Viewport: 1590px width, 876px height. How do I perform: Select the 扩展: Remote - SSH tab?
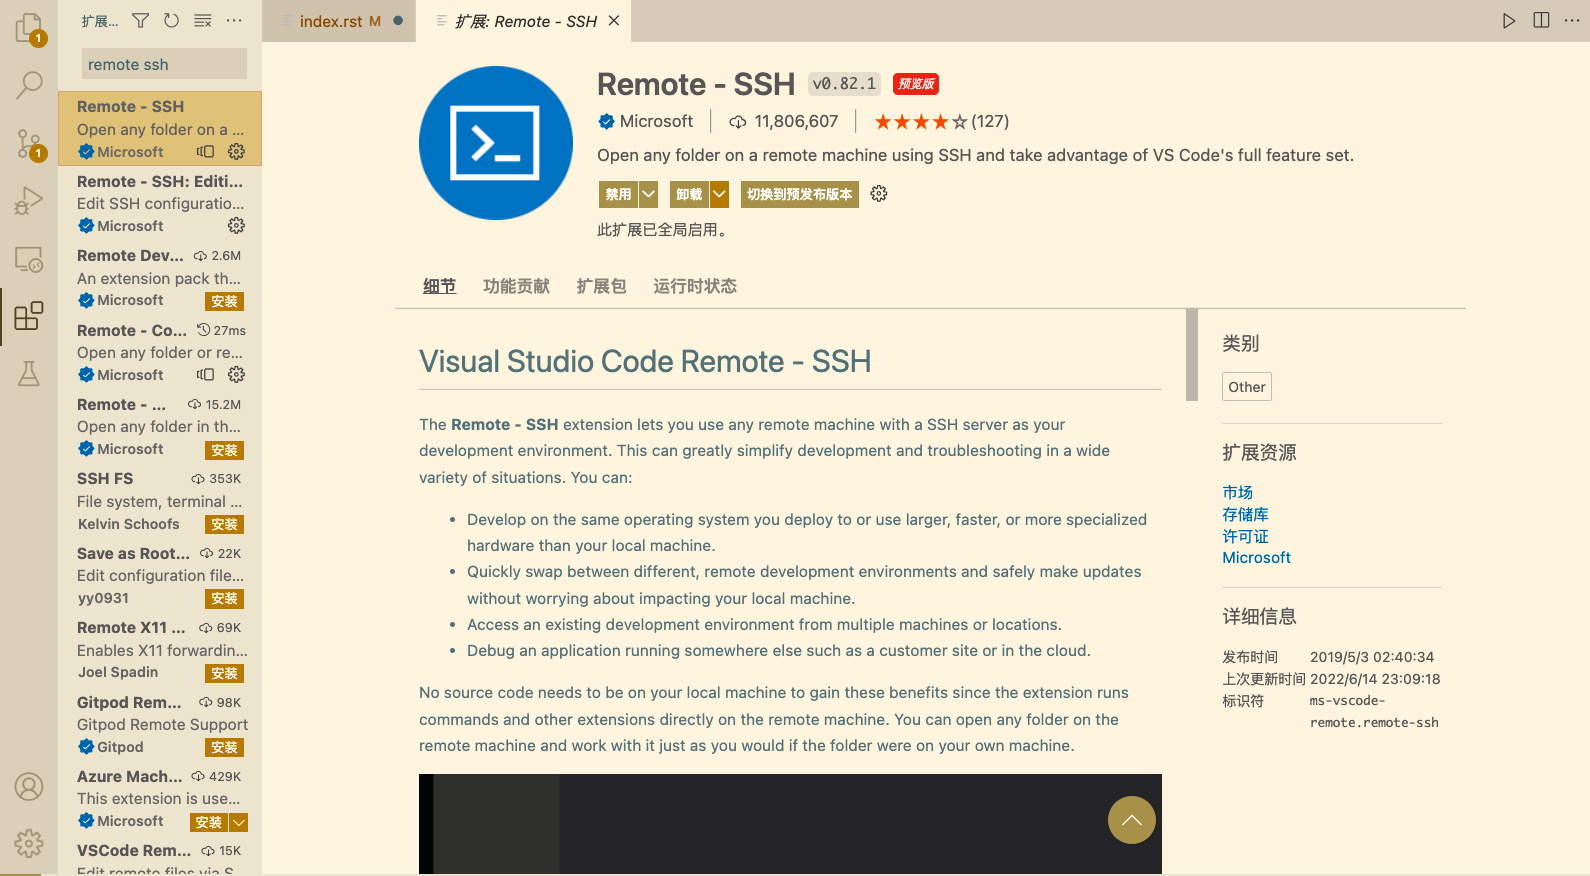tap(525, 21)
